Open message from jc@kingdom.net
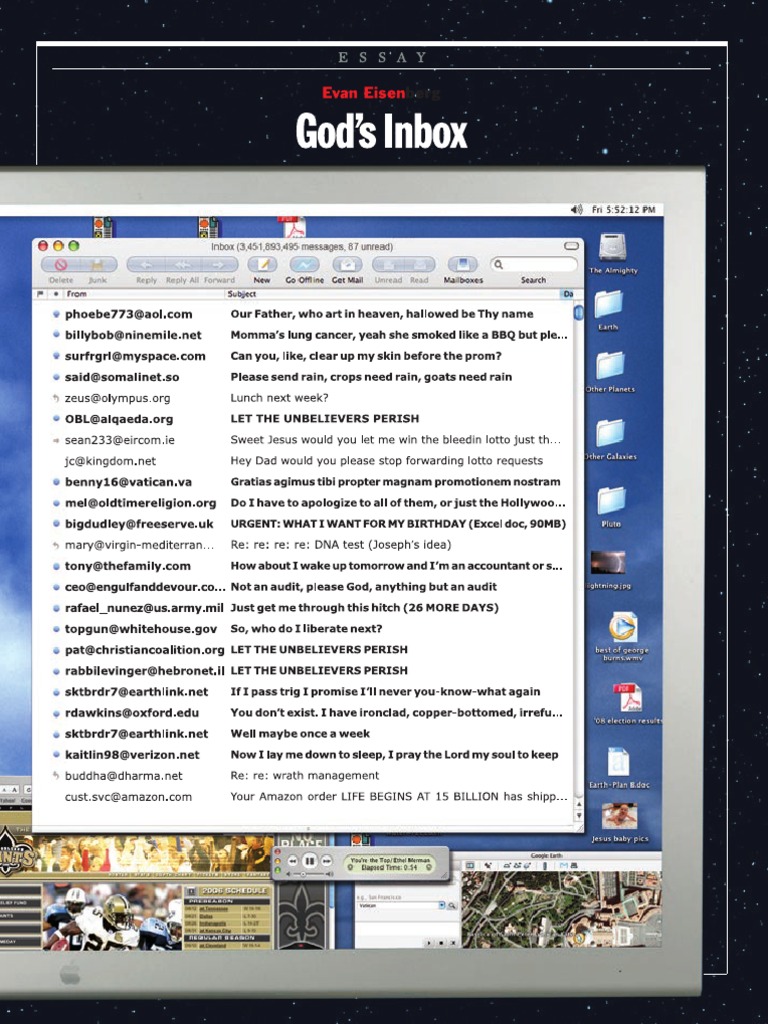The width and height of the screenshot is (768, 1024). 303,461
